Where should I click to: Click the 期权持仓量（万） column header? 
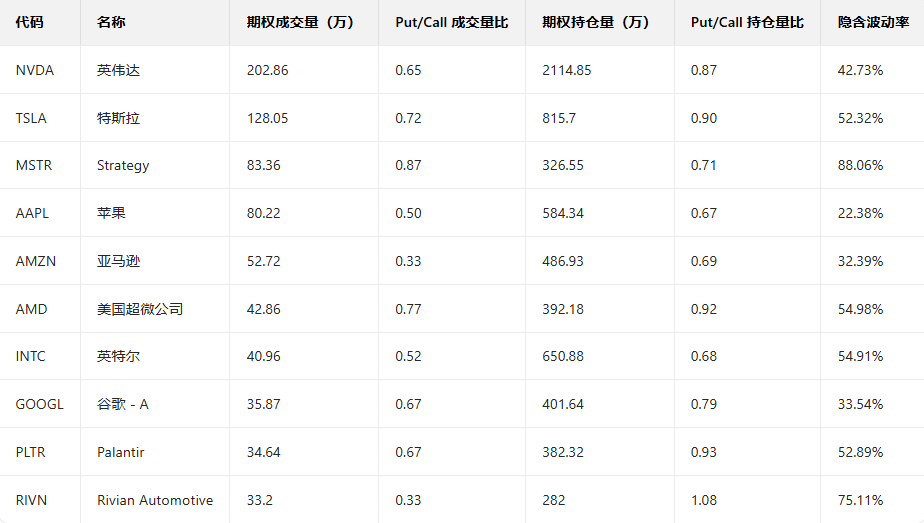tap(596, 22)
